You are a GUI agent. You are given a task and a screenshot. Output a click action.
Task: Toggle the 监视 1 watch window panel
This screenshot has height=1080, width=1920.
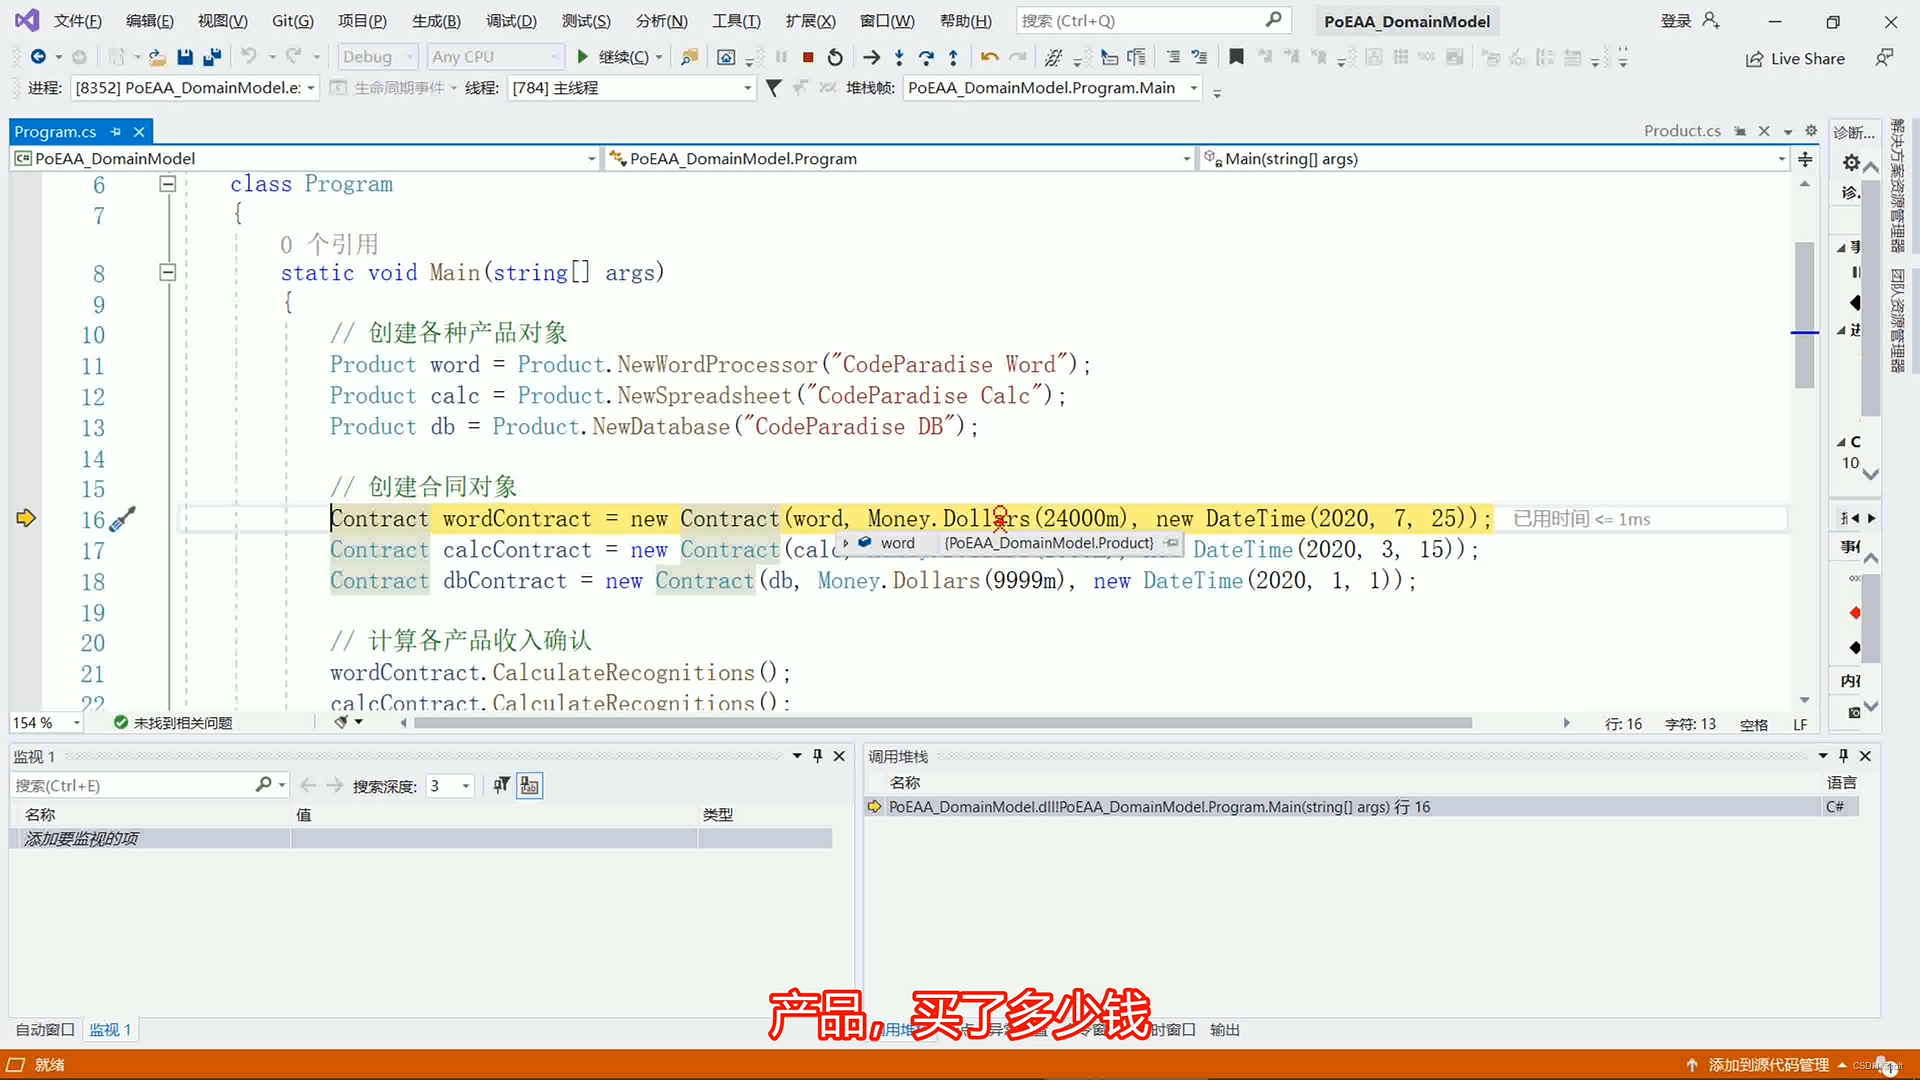point(109,1029)
